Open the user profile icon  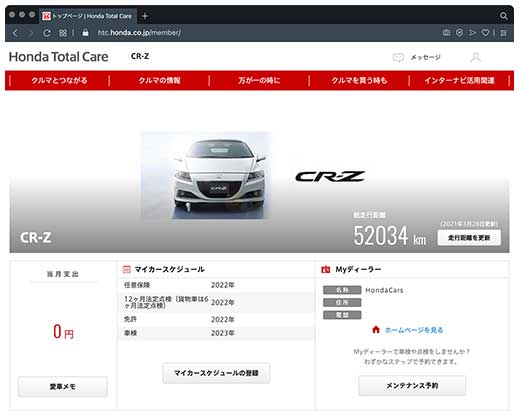(476, 57)
